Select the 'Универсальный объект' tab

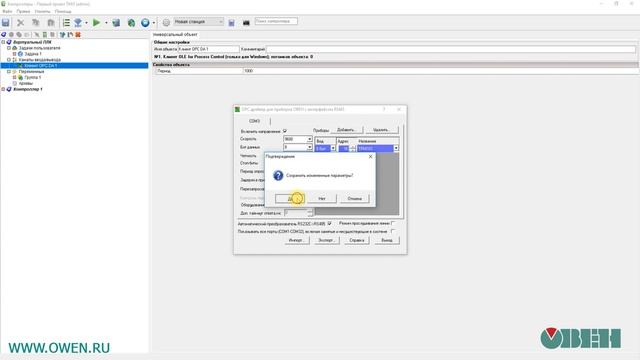point(175,35)
